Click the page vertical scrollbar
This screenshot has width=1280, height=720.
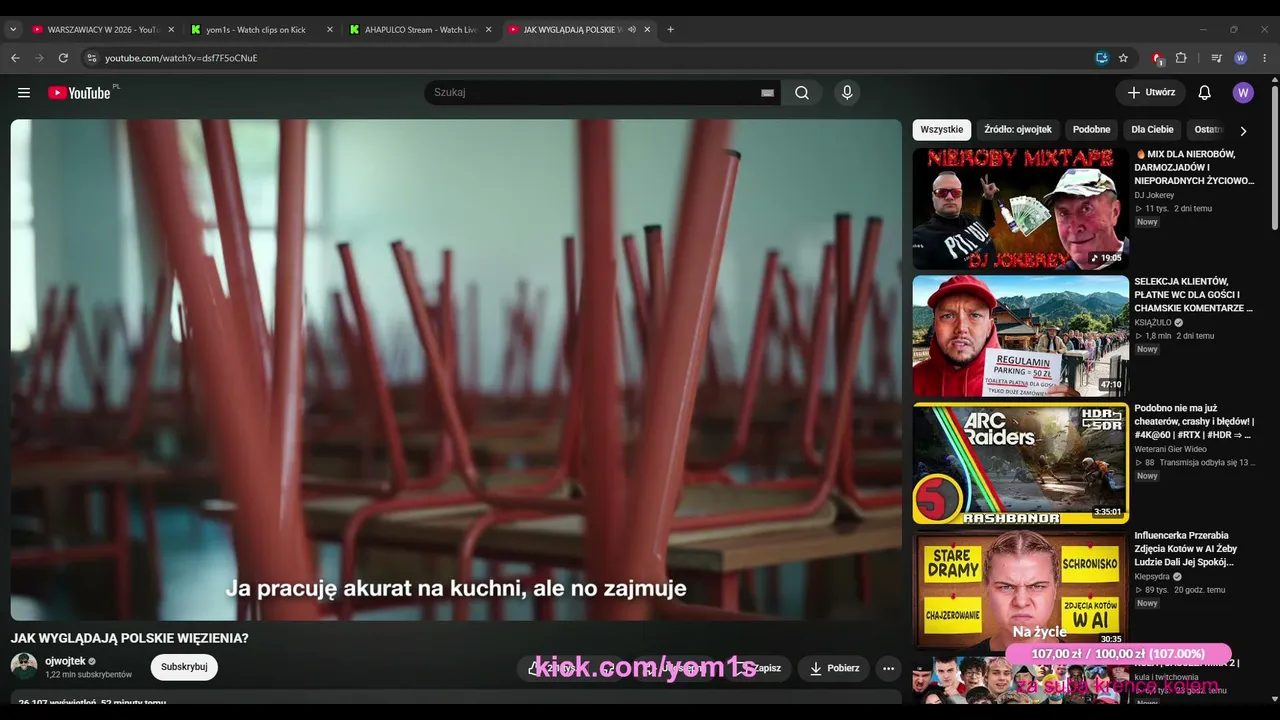pyautogui.click(x=1273, y=160)
